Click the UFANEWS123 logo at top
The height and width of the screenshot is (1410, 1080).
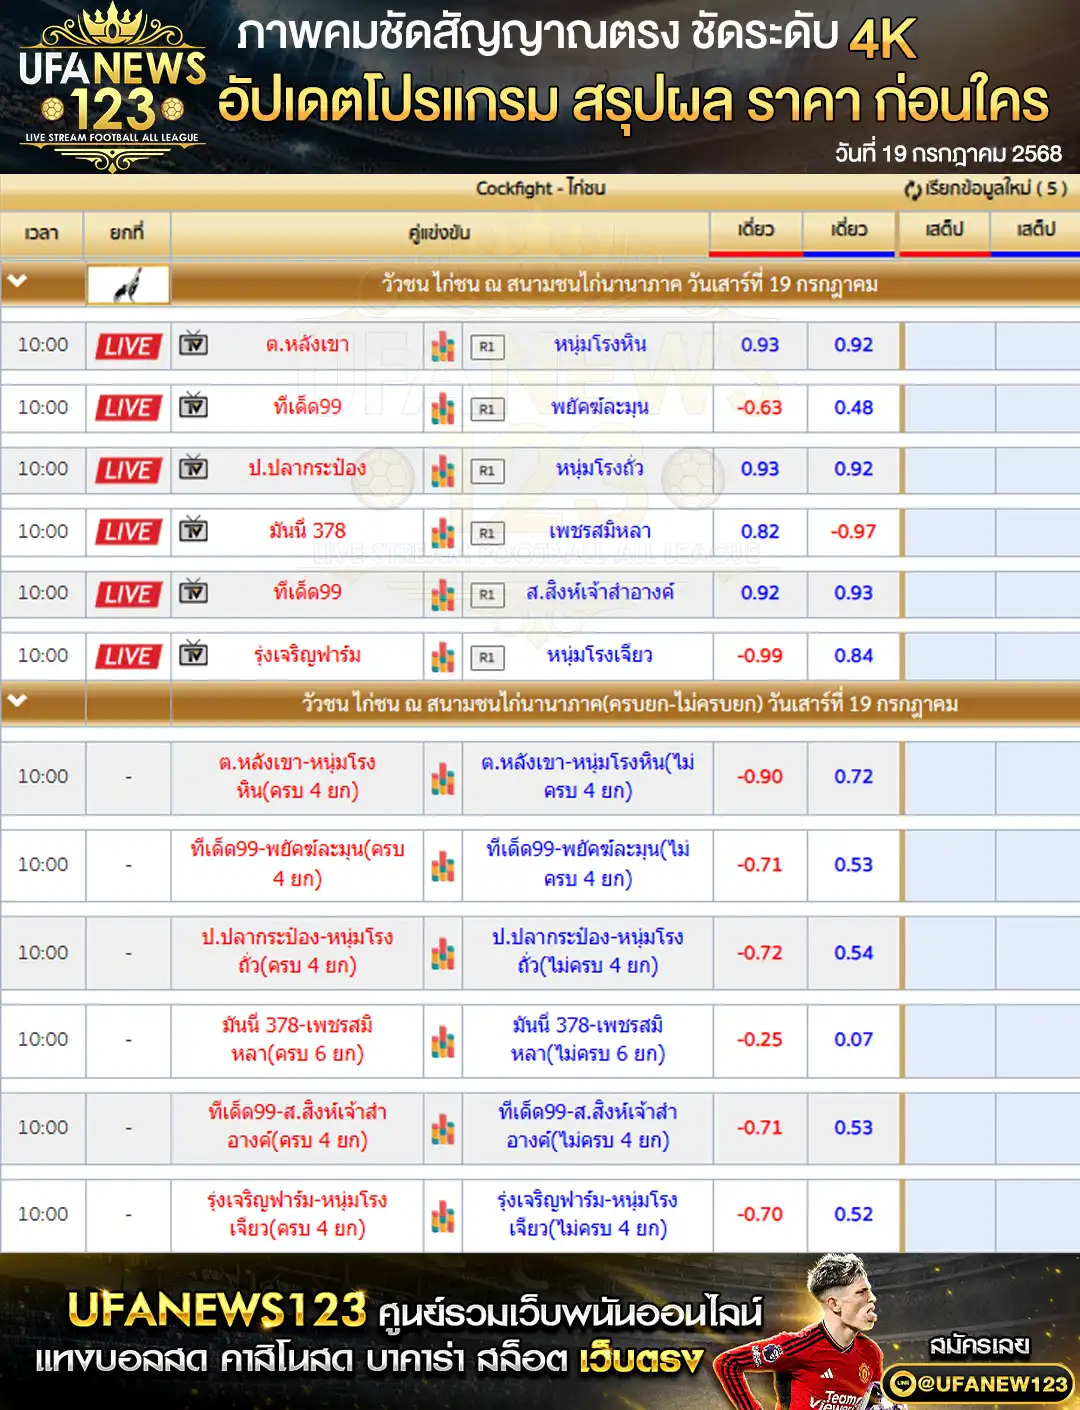112,87
